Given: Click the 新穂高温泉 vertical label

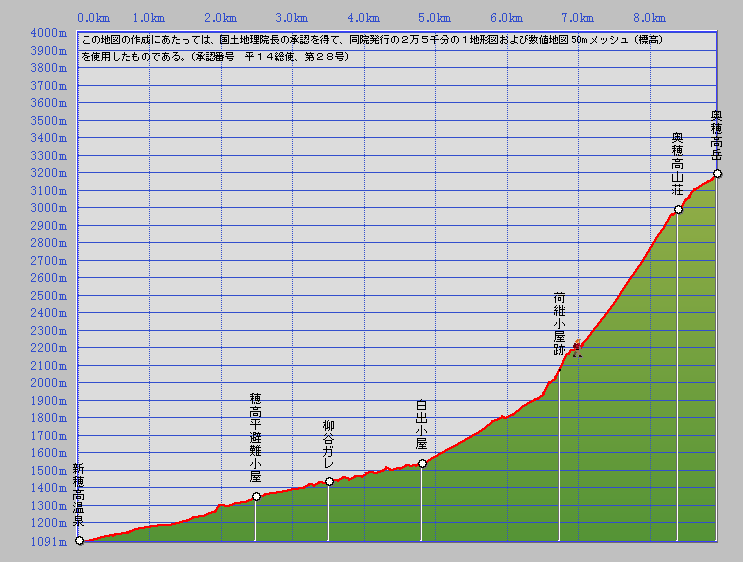Looking at the screenshot, I should pyautogui.click(x=79, y=495).
